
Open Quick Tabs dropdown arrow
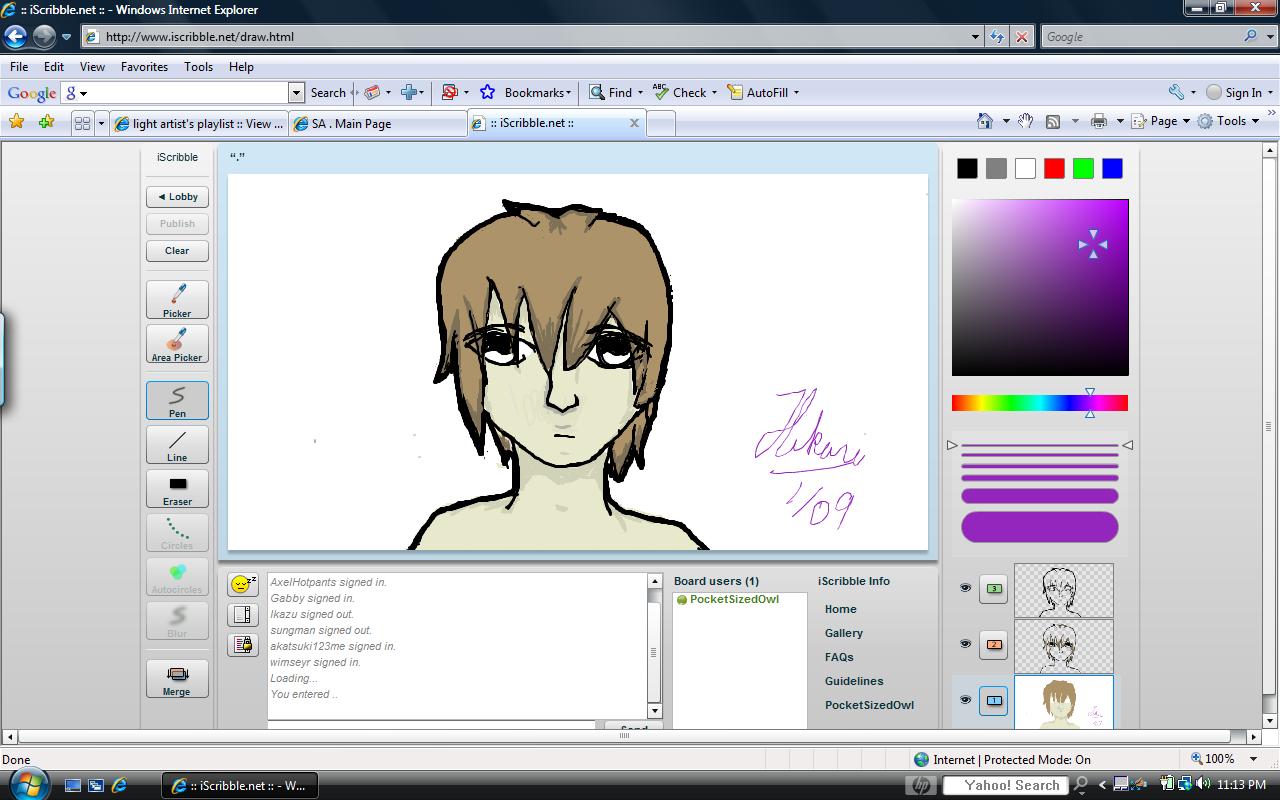point(101,123)
